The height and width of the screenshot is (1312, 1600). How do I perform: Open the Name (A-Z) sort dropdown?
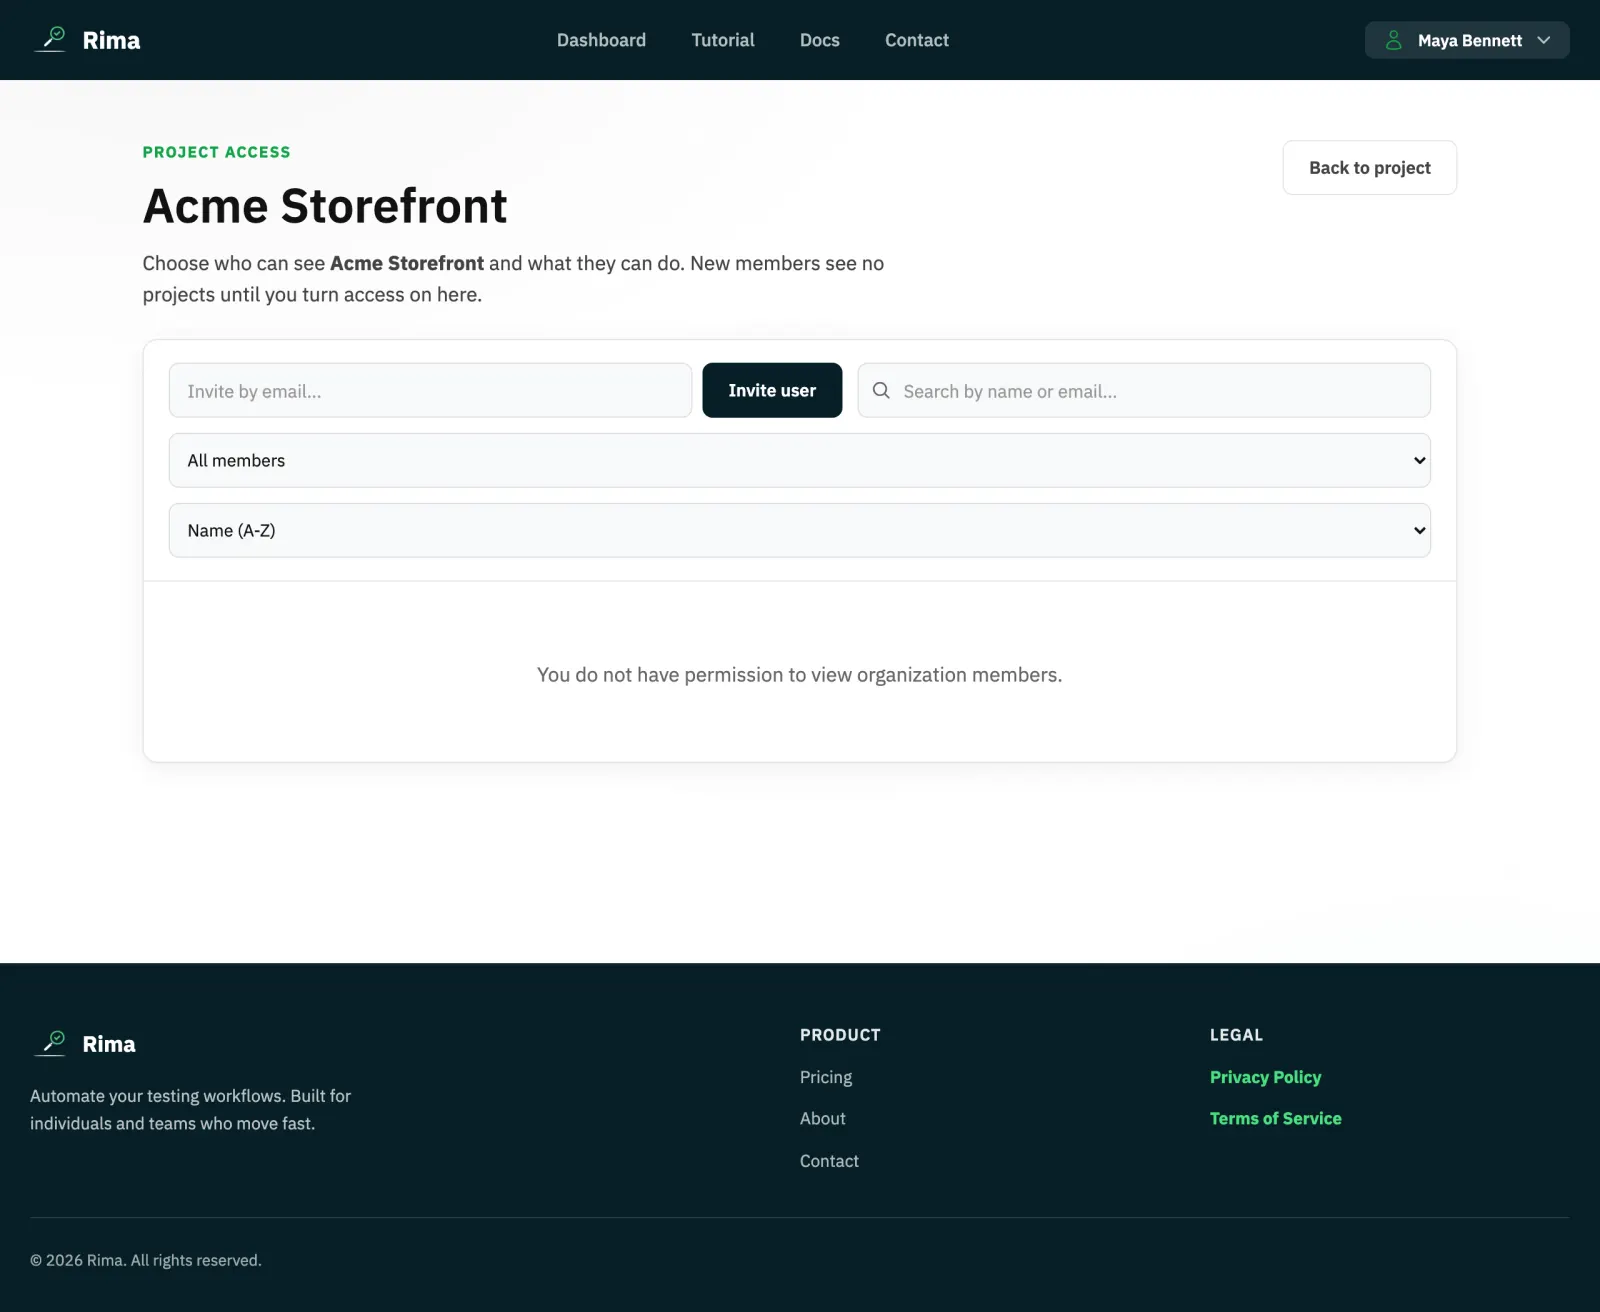(800, 530)
